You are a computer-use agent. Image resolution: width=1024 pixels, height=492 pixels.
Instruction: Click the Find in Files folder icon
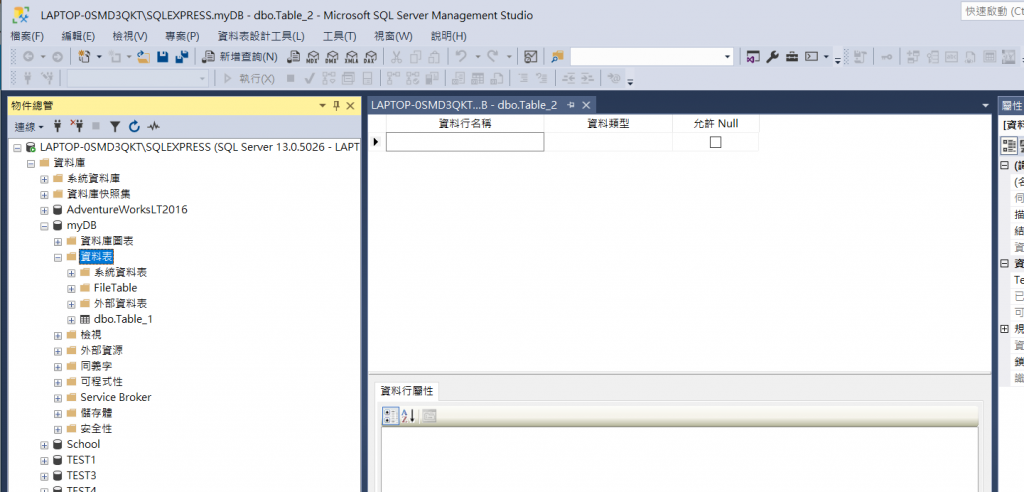557,57
